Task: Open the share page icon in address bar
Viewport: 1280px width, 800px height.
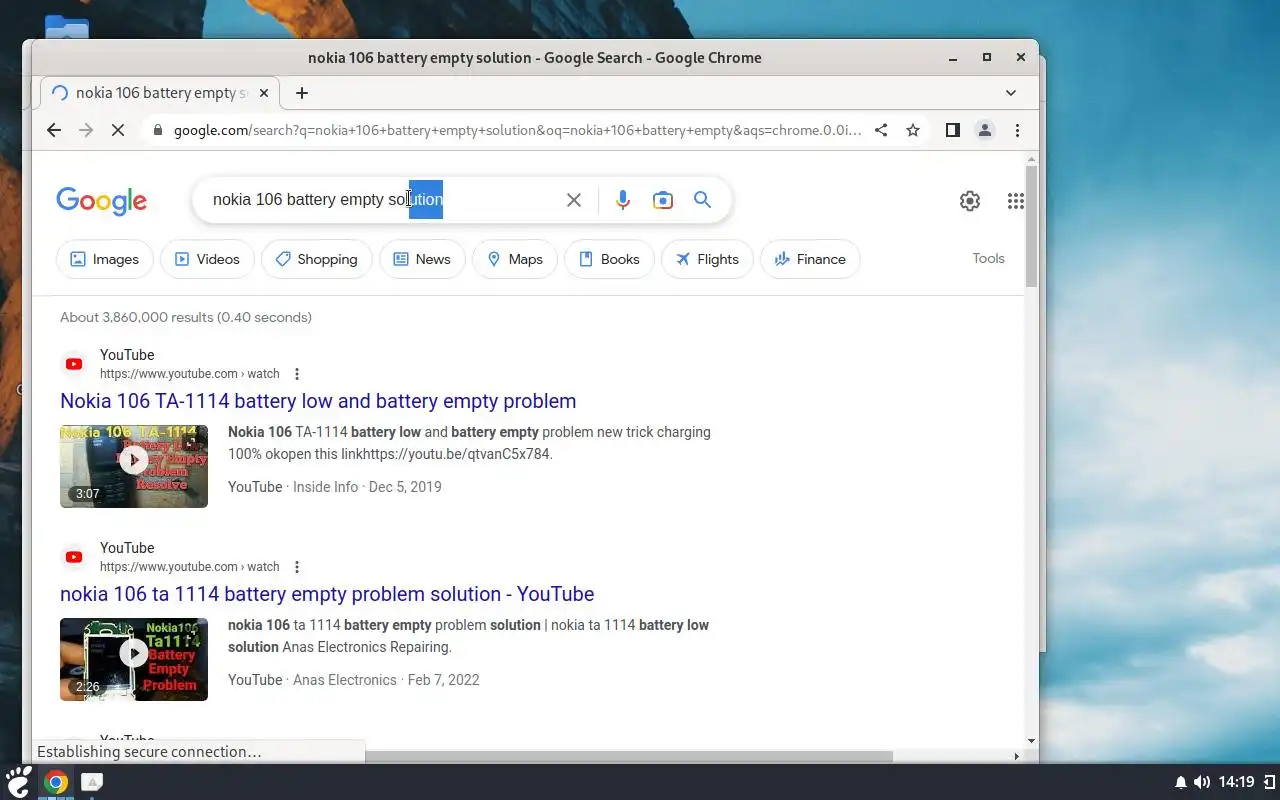Action: (x=881, y=130)
